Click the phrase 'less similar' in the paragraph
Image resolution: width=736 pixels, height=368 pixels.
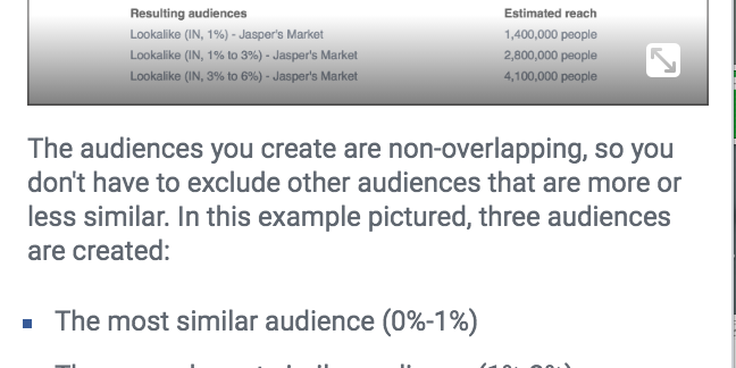[99, 217]
